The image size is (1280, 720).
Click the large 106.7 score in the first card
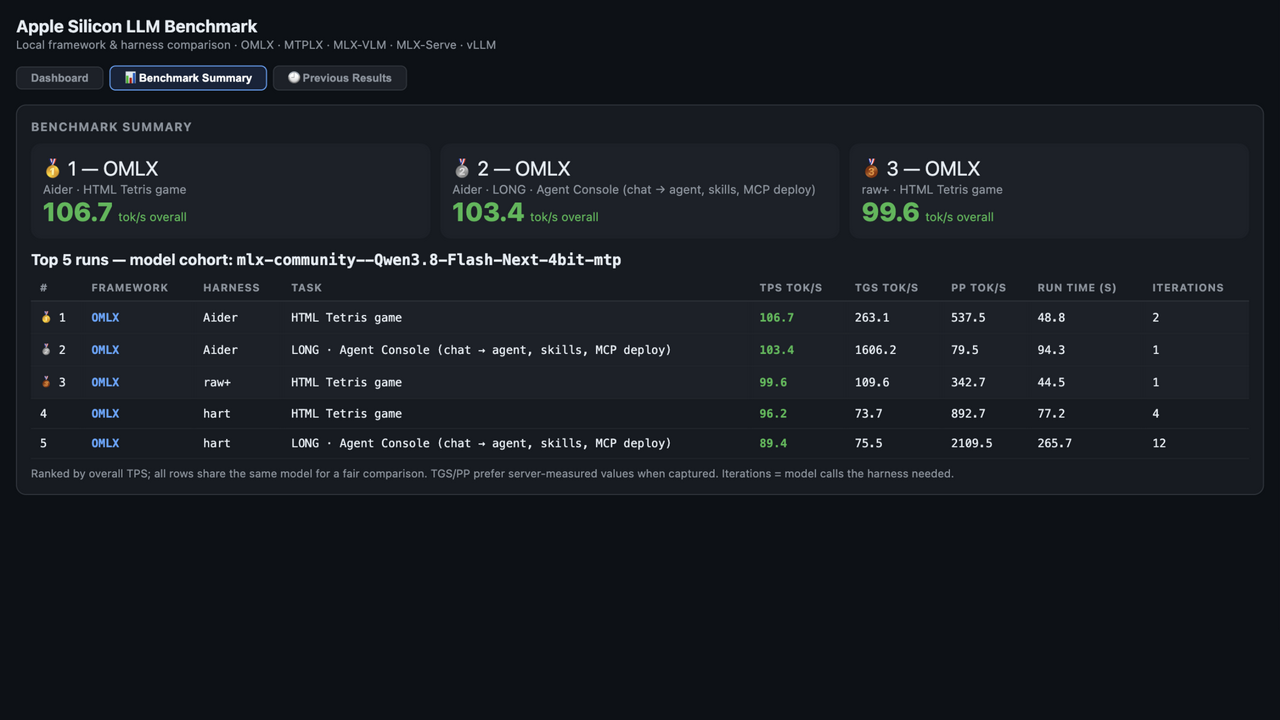(x=78, y=213)
